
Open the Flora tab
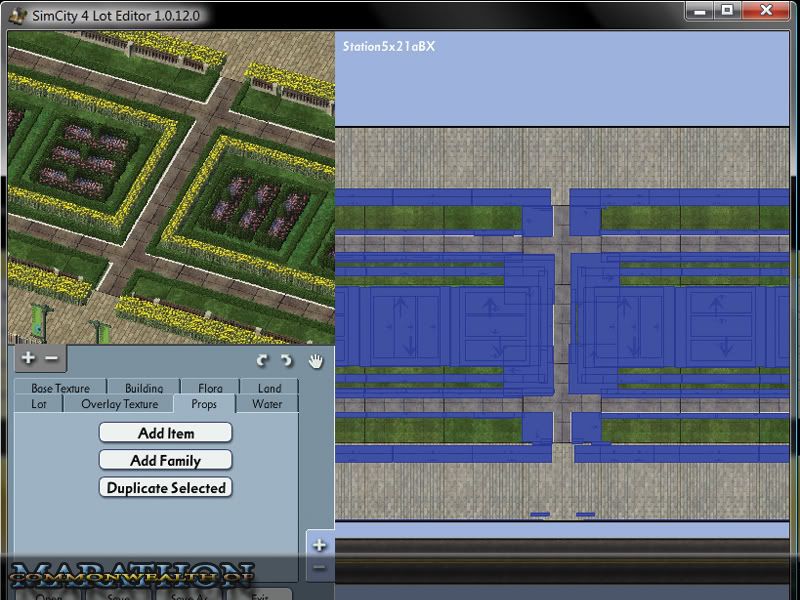210,388
